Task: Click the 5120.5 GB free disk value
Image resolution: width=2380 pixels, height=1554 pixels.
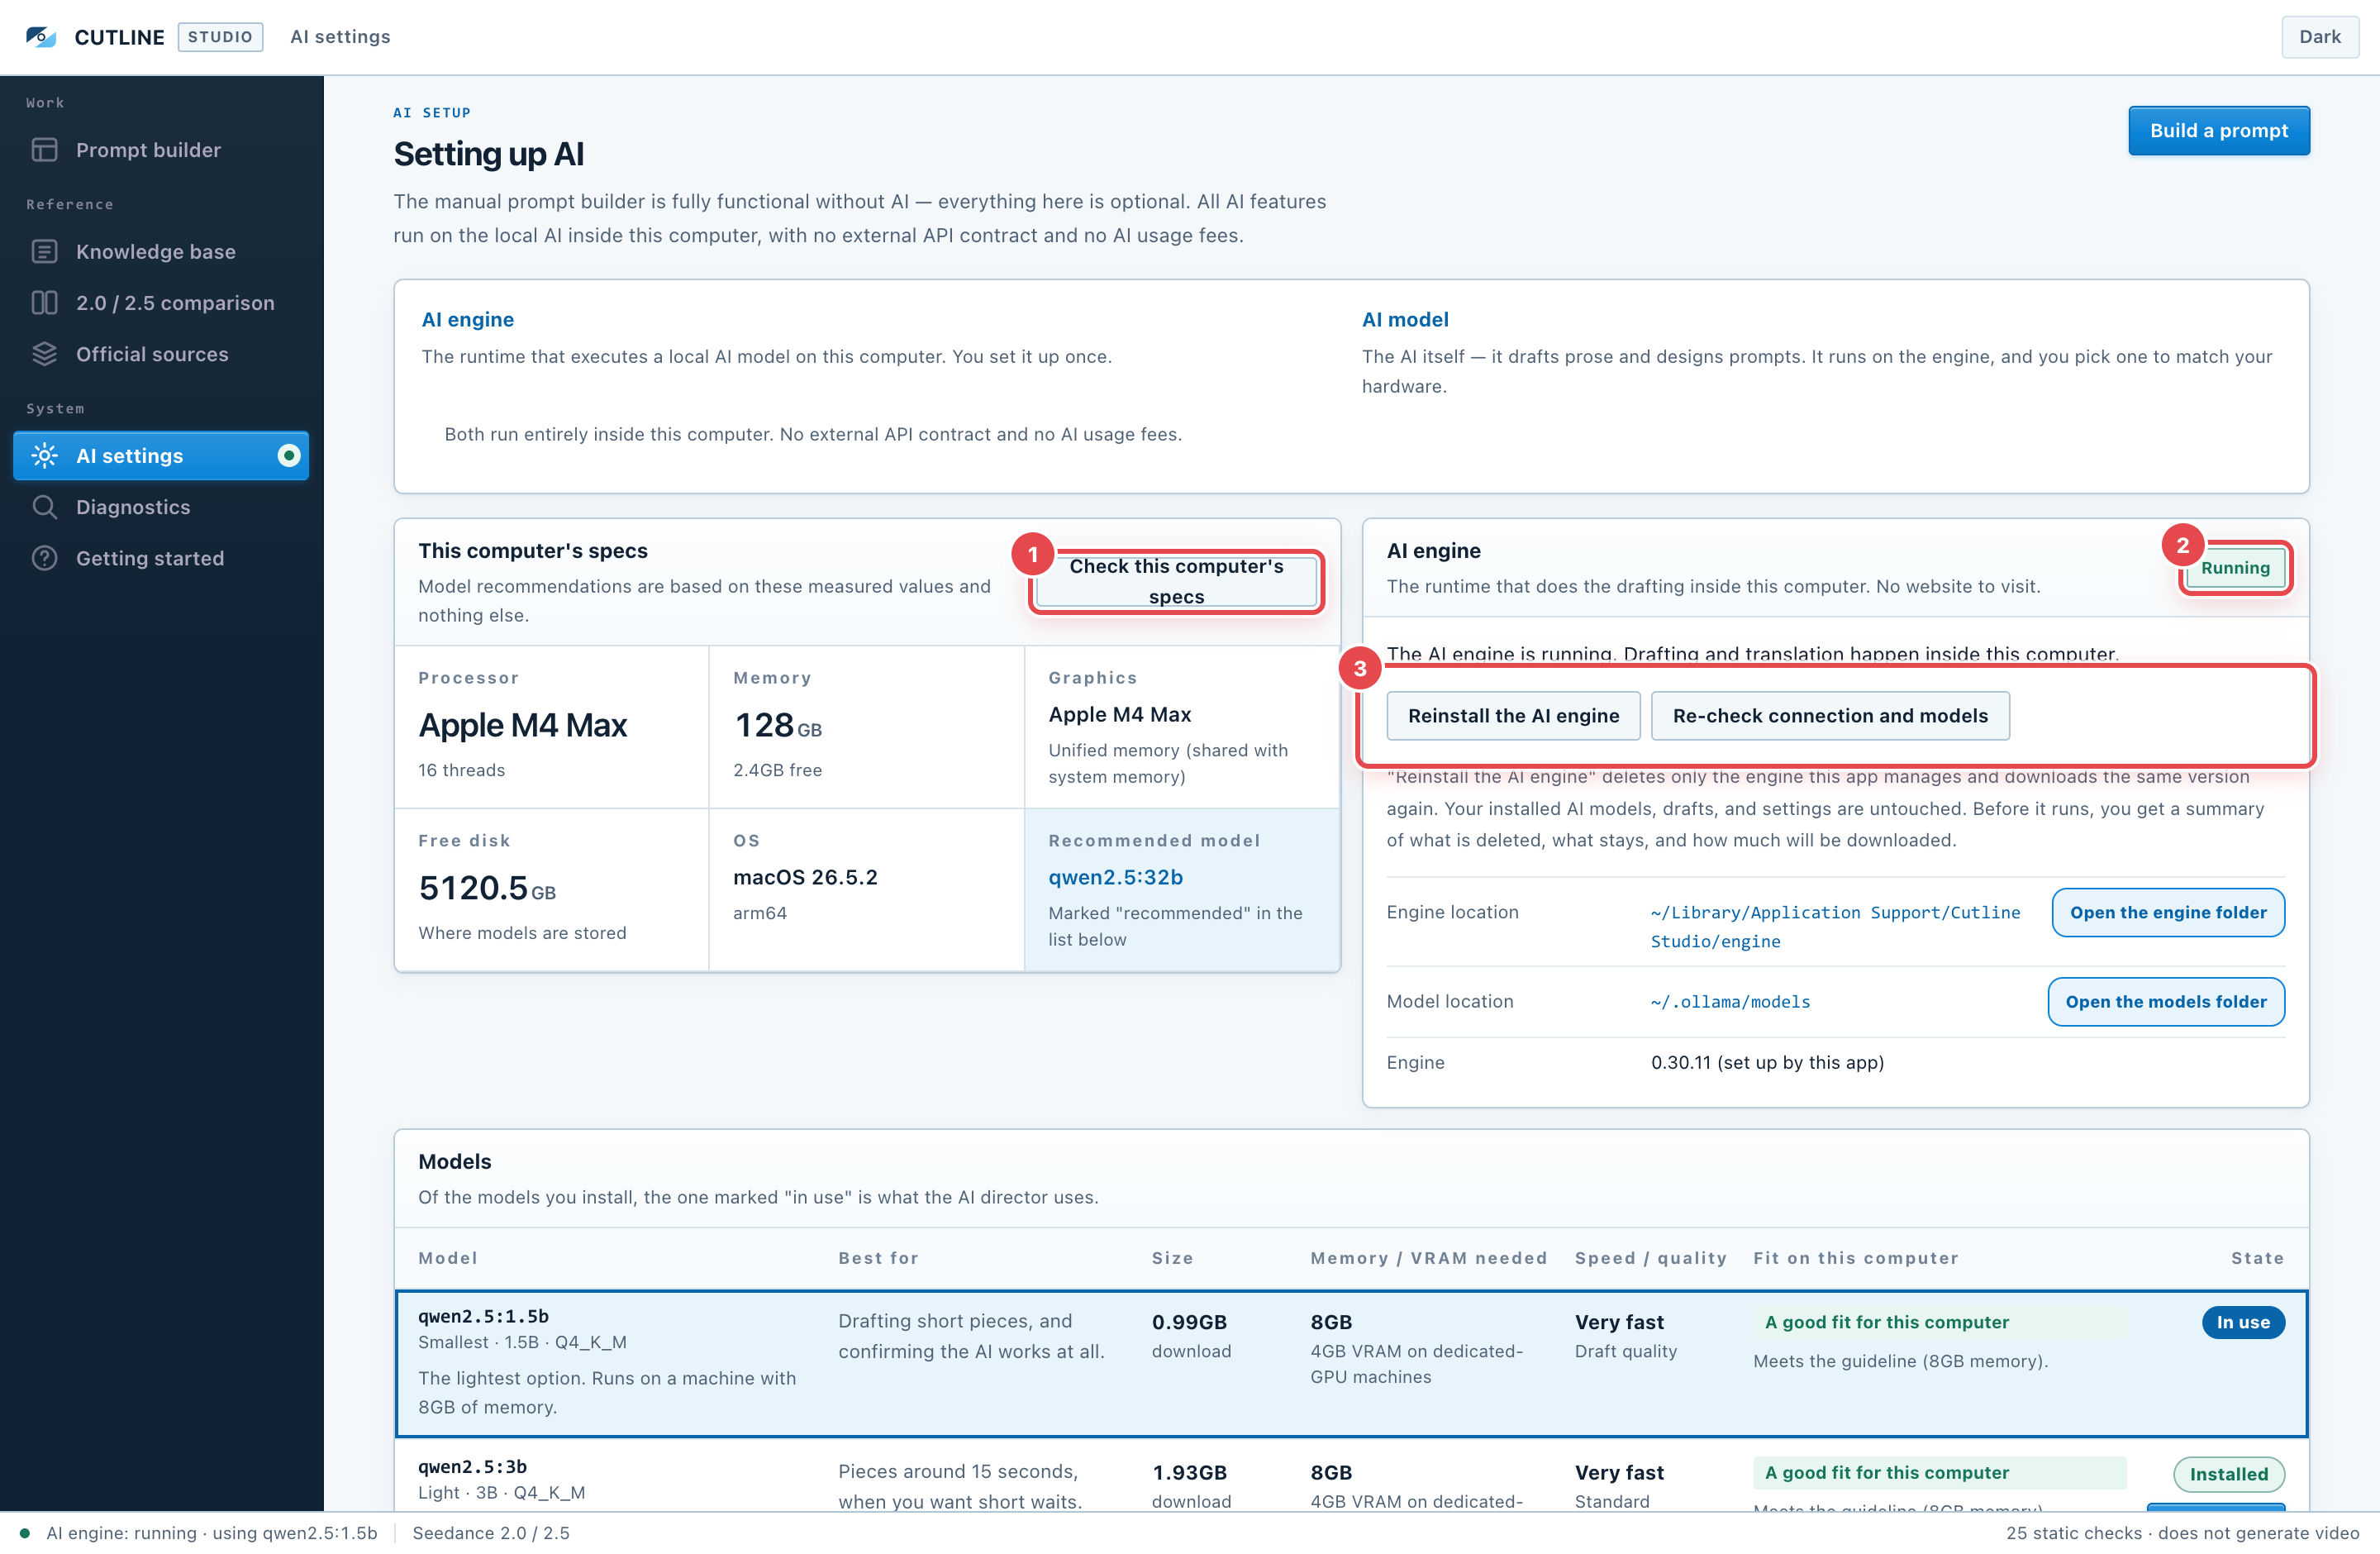Action: pyautogui.click(x=486, y=888)
